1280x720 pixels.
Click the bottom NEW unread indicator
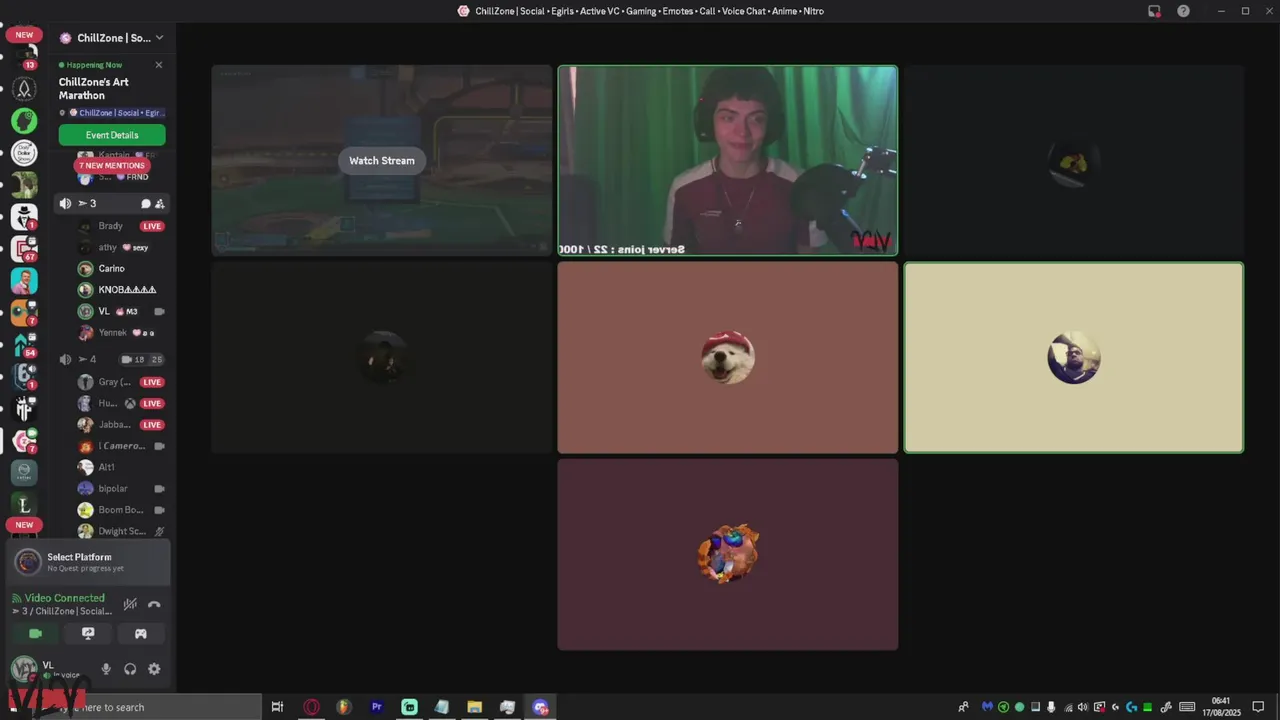click(24, 525)
